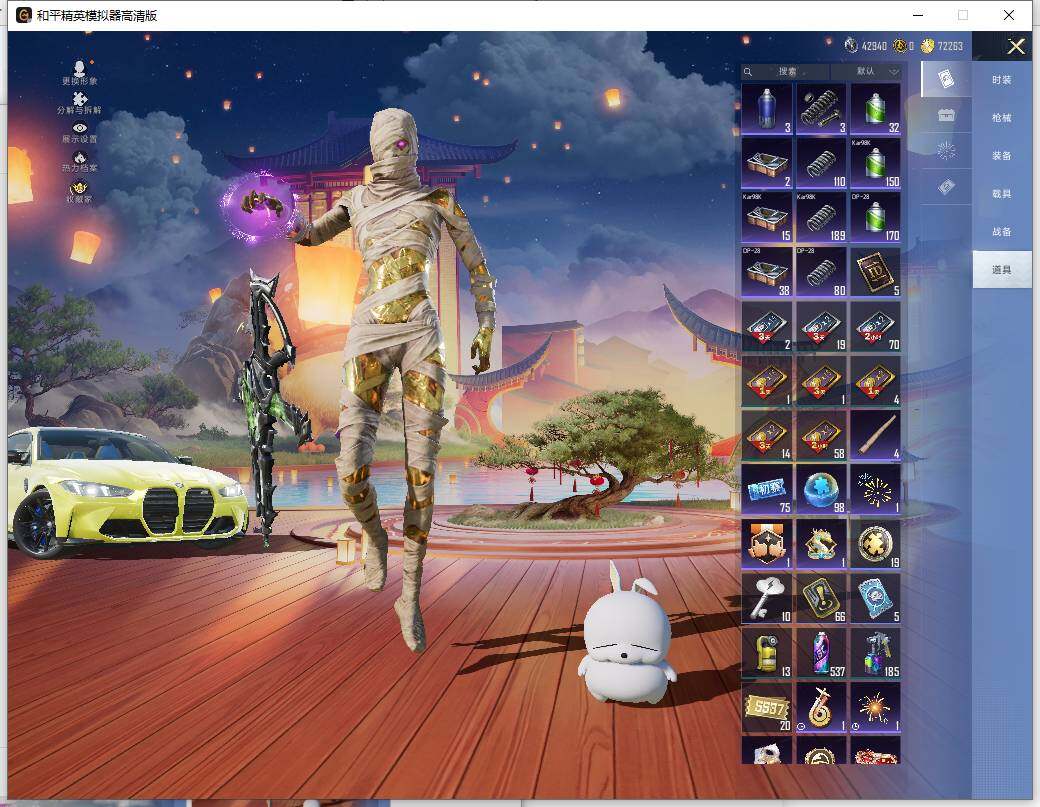Switch to the 载具 tab

point(1002,194)
